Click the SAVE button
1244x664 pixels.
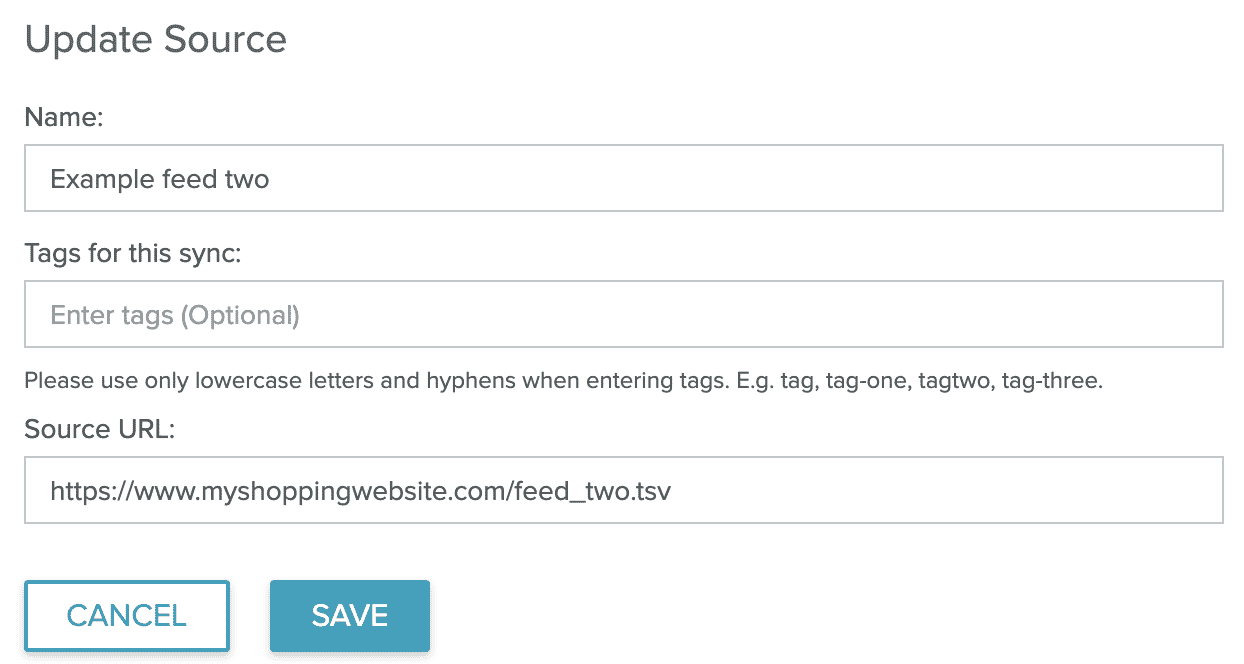click(349, 616)
